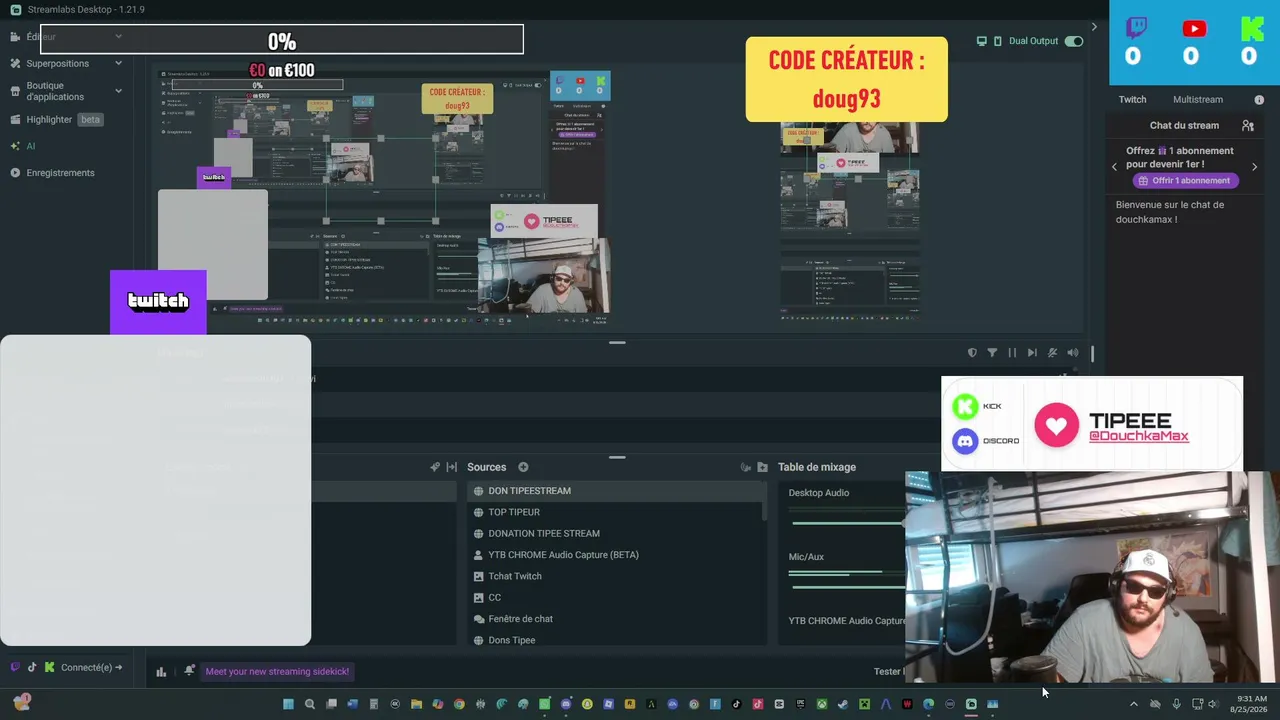
Task: Click the Connecté(e) account button
Action: [91, 668]
